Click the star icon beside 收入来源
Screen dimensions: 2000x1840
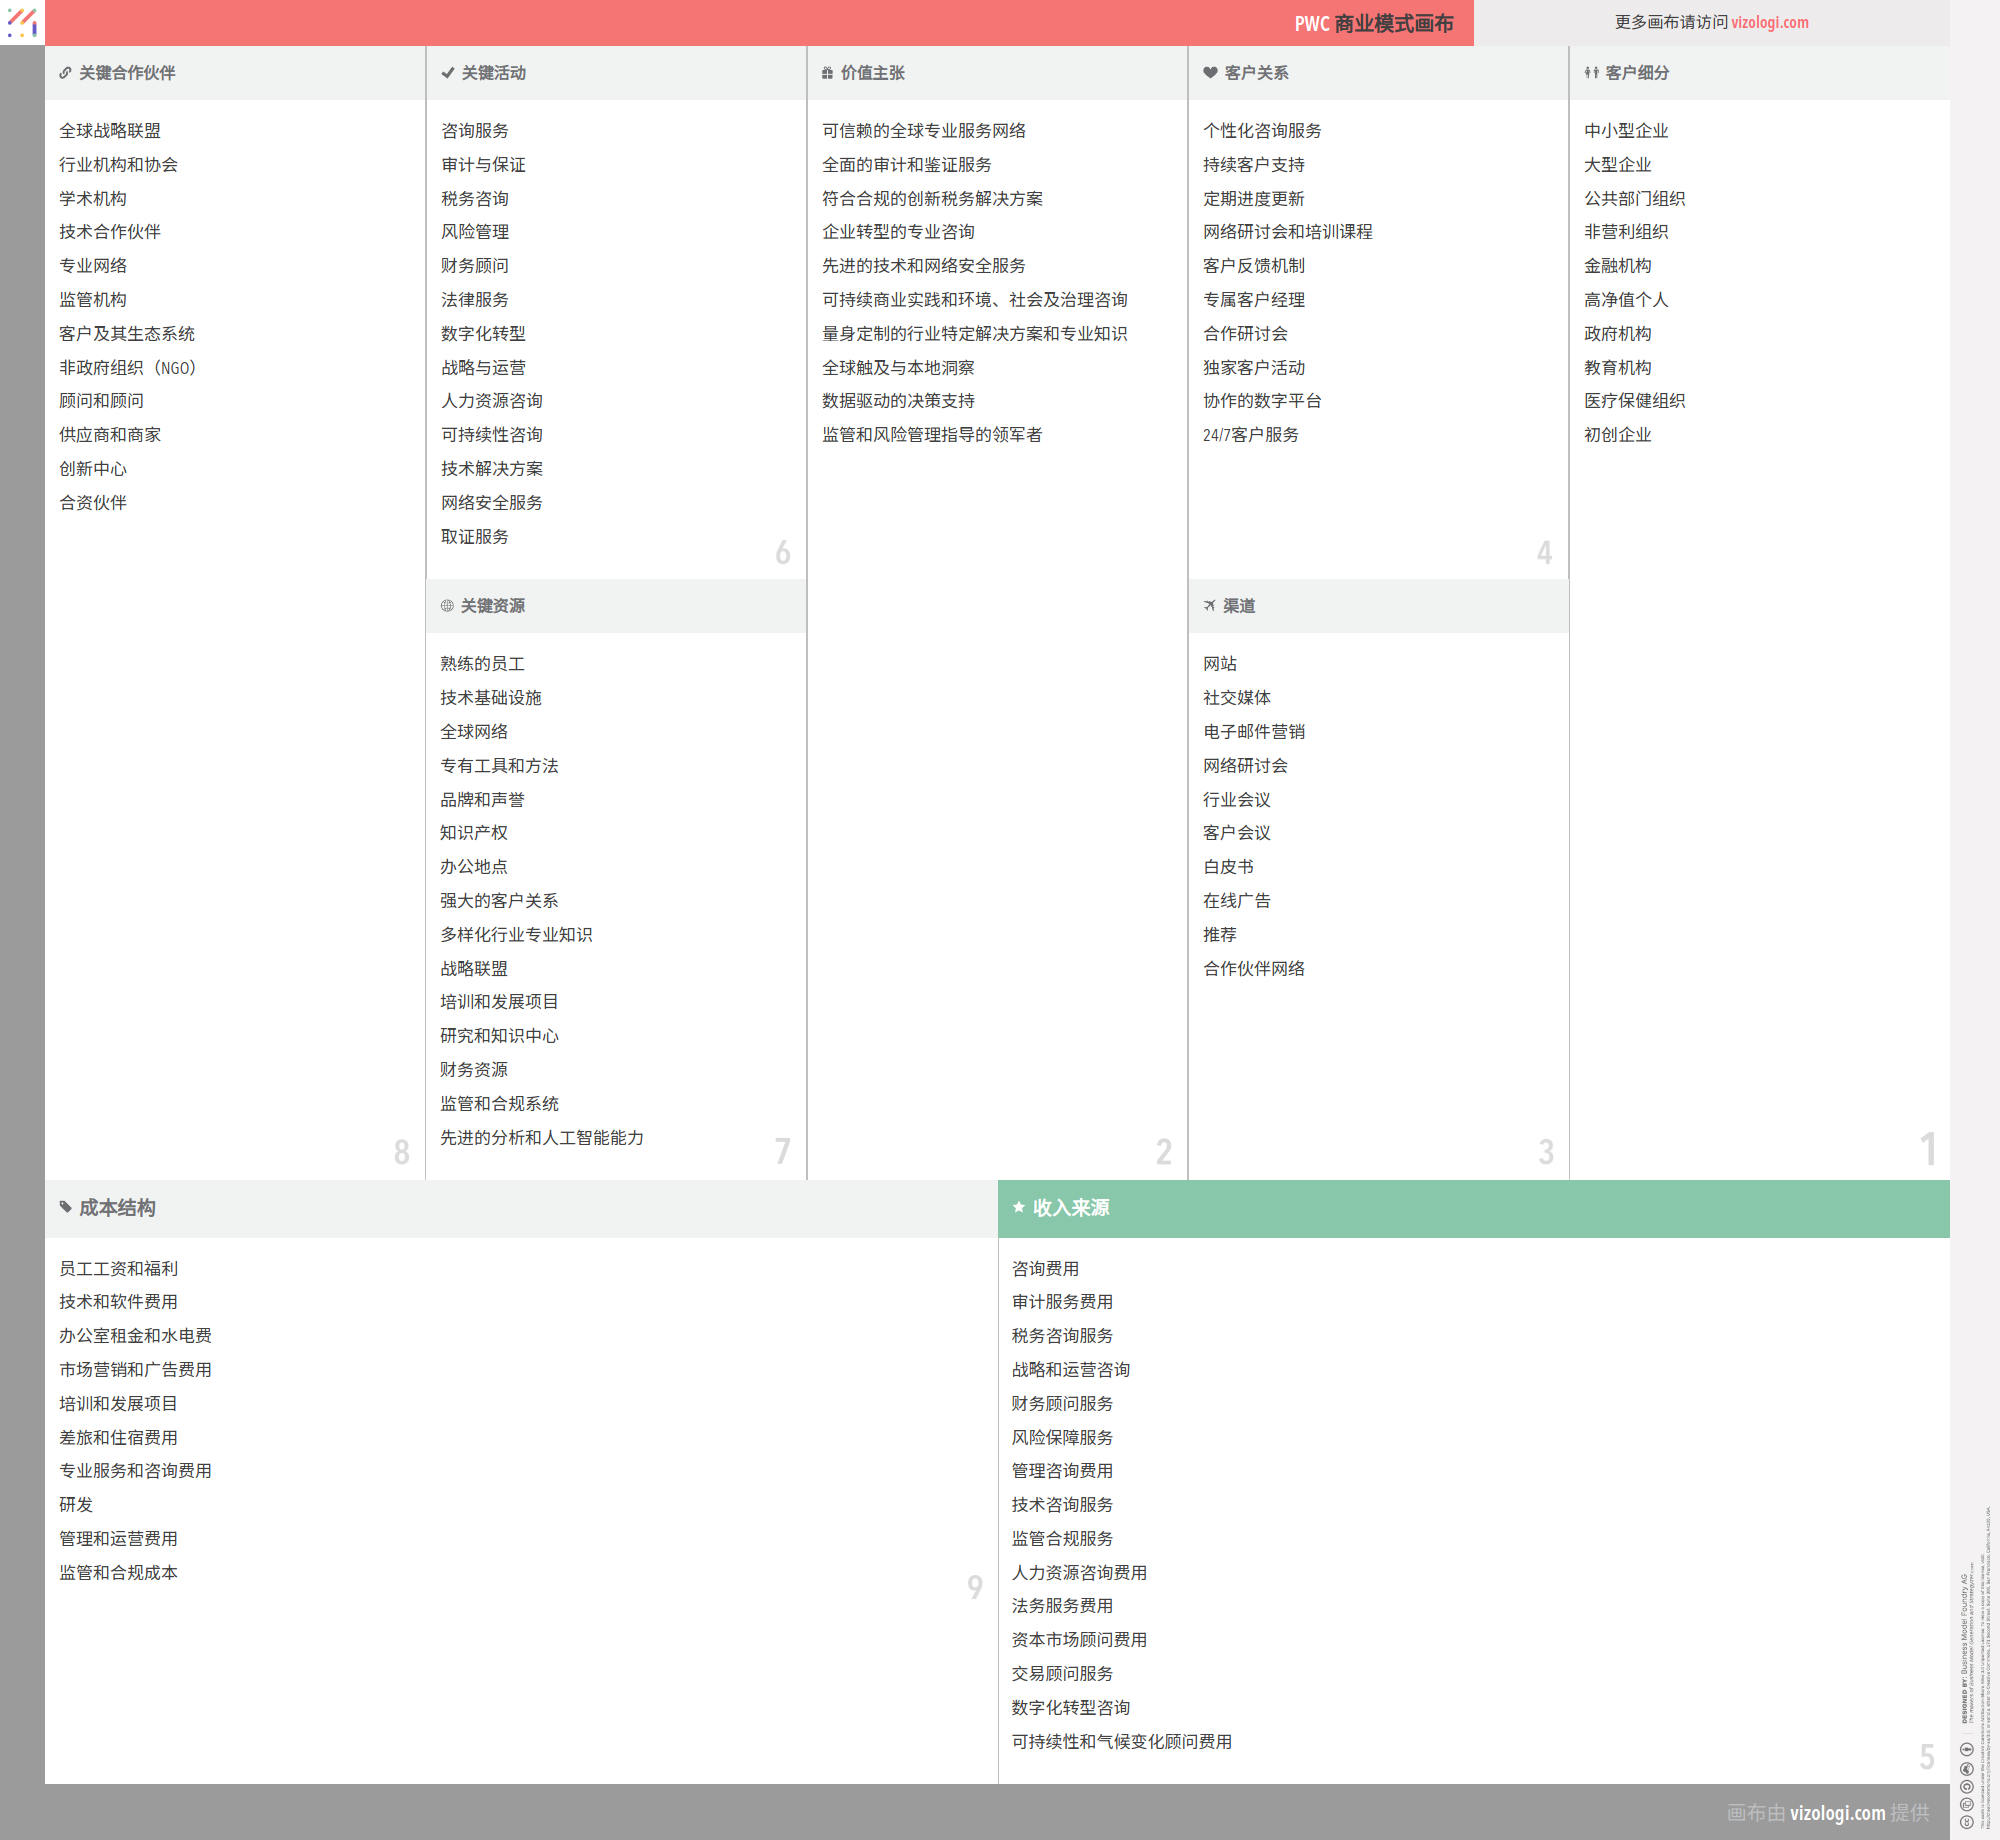click(1019, 1207)
